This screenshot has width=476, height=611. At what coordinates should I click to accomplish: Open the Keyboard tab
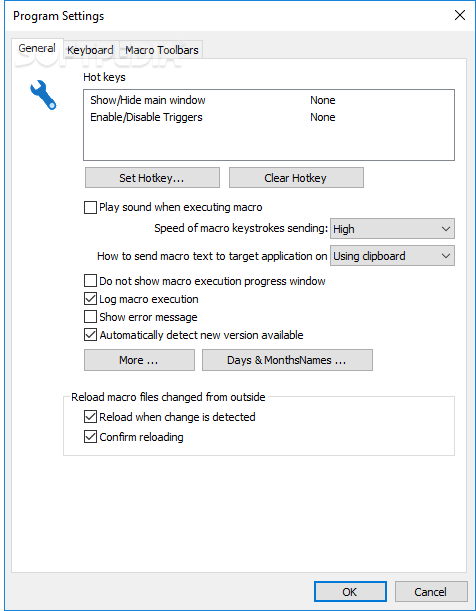(90, 50)
